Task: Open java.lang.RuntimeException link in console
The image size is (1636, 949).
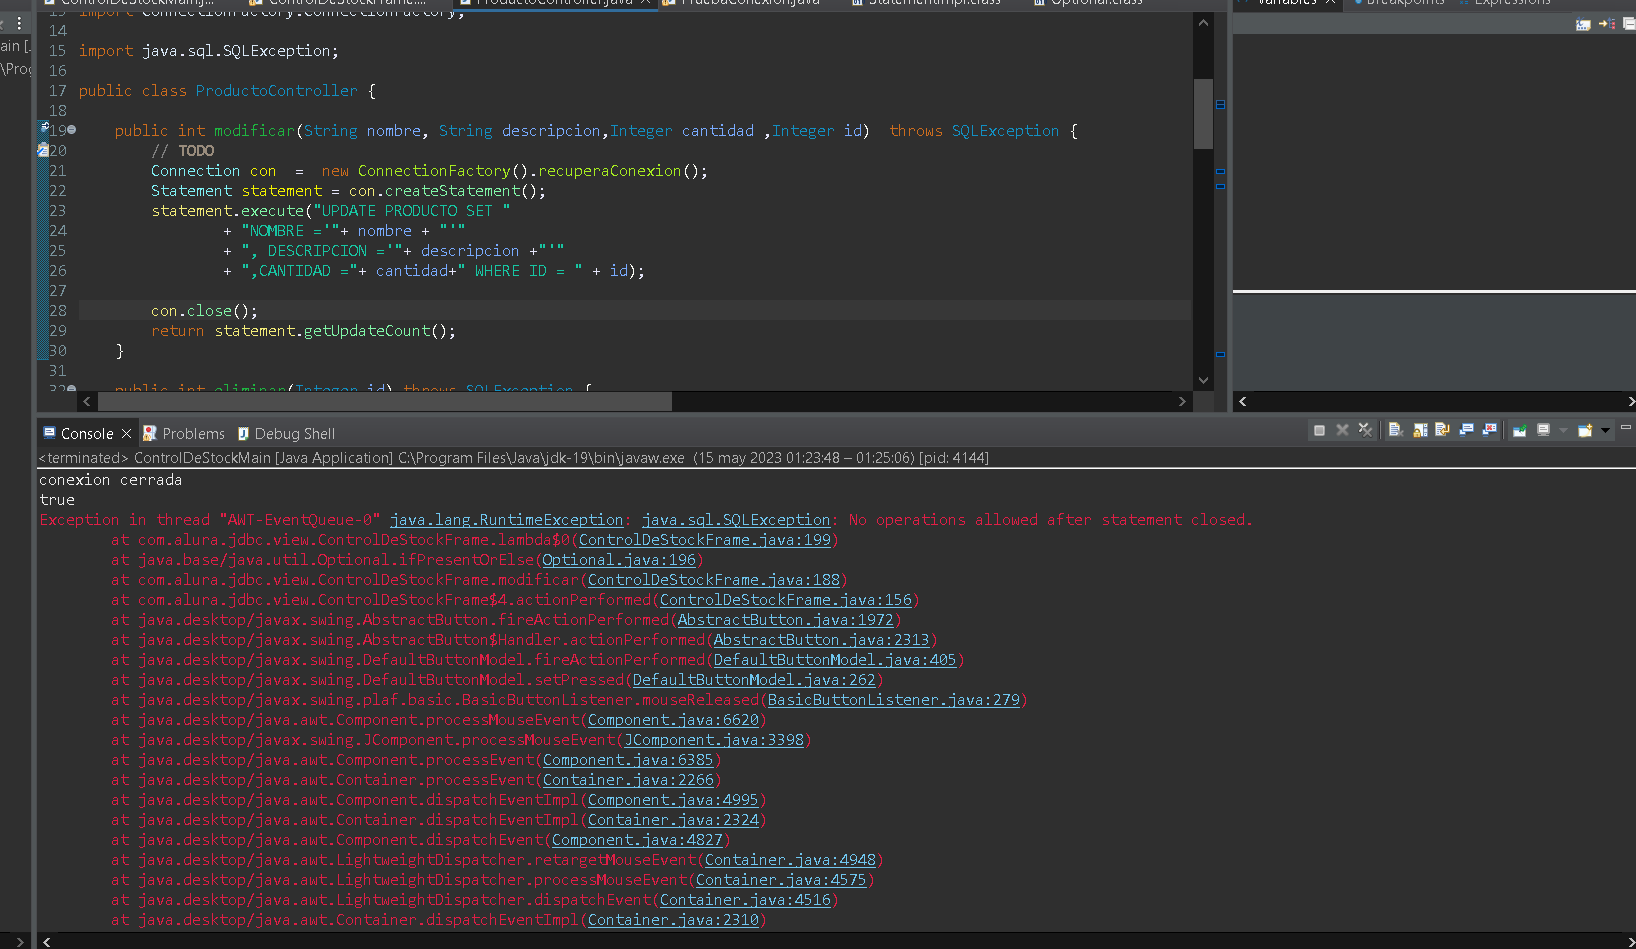Action: [x=506, y=520]
